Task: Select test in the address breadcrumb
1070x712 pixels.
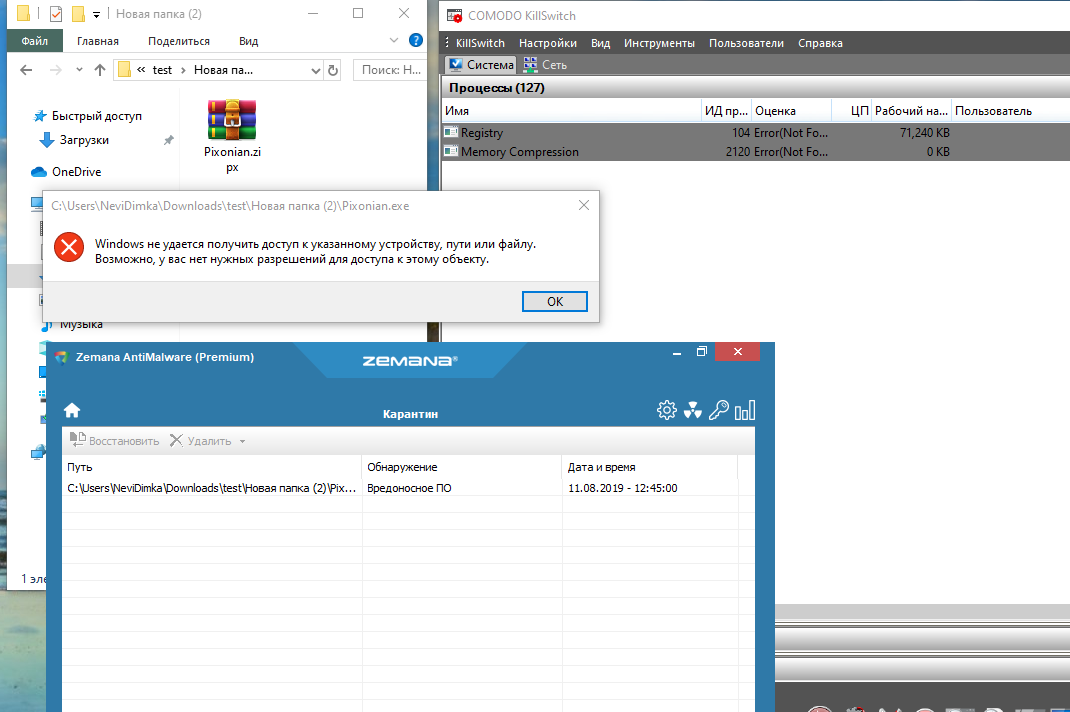Action: 162,70
